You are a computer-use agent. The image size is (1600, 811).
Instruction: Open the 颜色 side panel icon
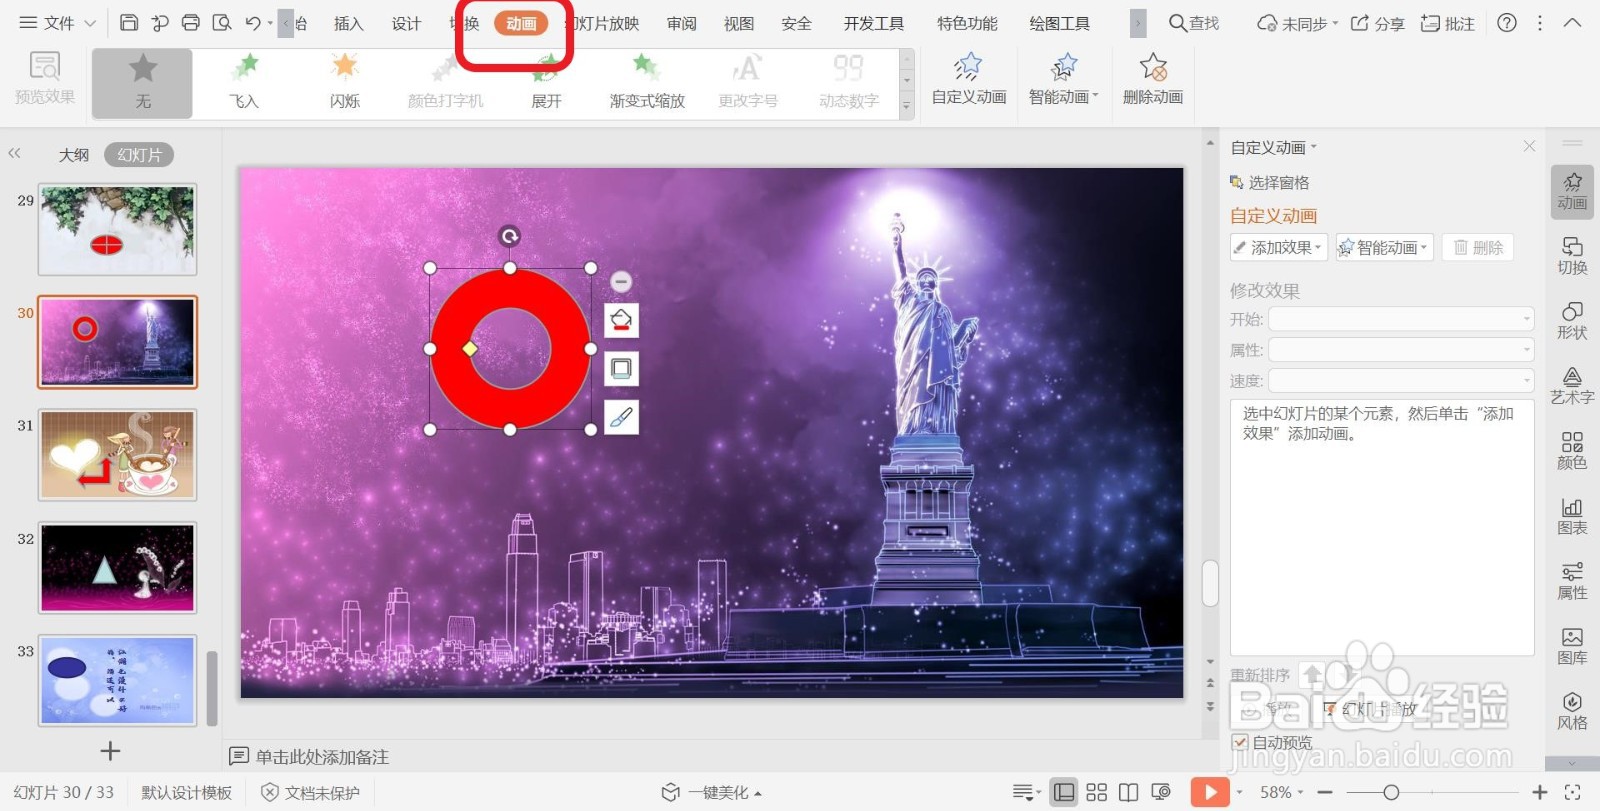click(x=1572, y=451)
